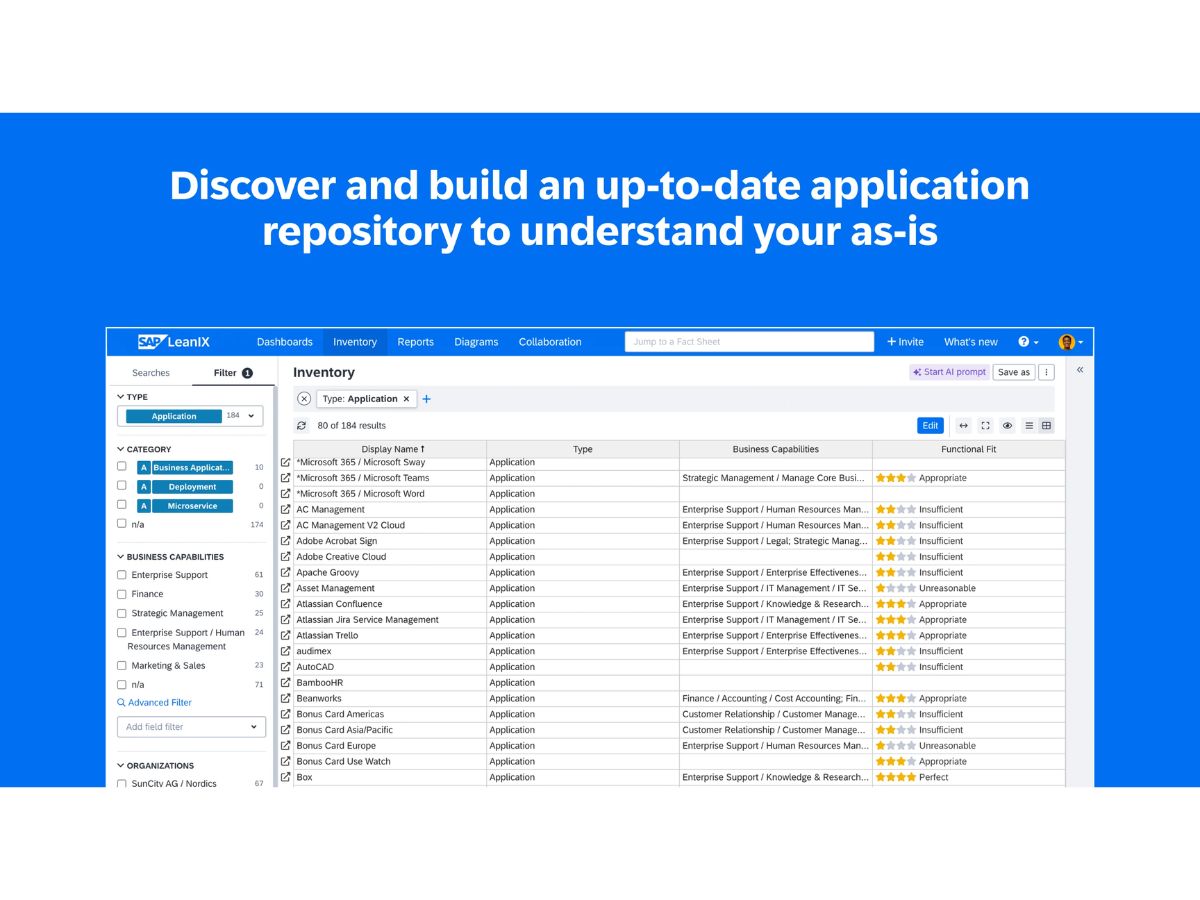
Task: Check the SunCity AG / Nordics checkbox
Action: point(122,784)
